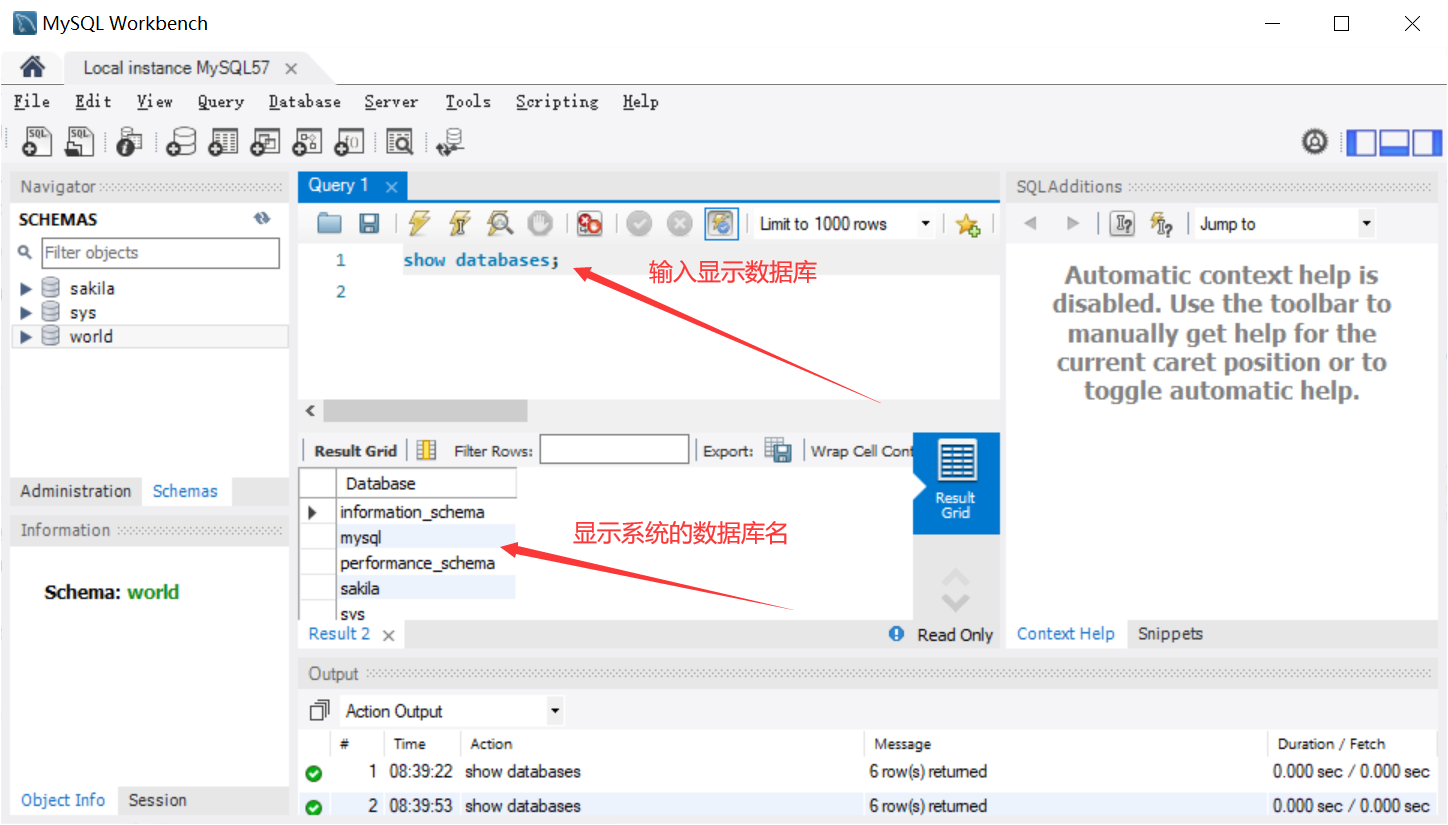
Task: Run EXPLAIN with the magnifier lightning icon
Action: 499,224
